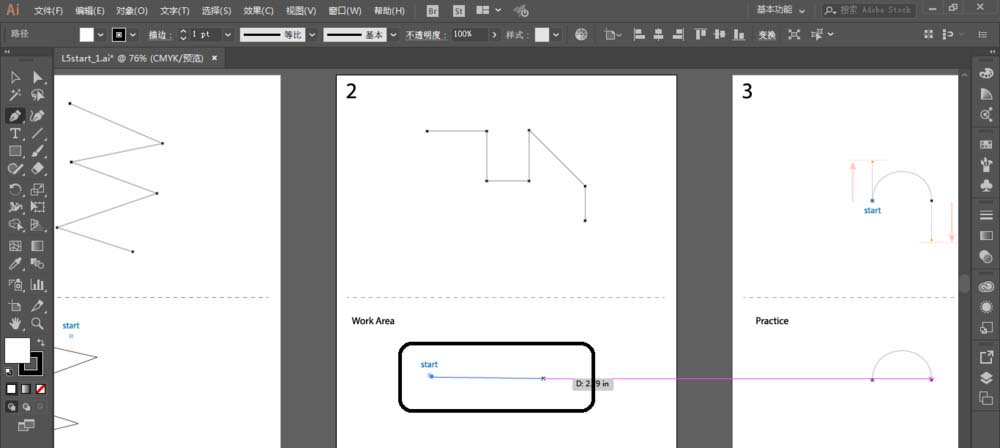The width and height of the screenshot is (1000, 448).
Task: Open Adobe Stock via St icon
Action: pos(459,11)
